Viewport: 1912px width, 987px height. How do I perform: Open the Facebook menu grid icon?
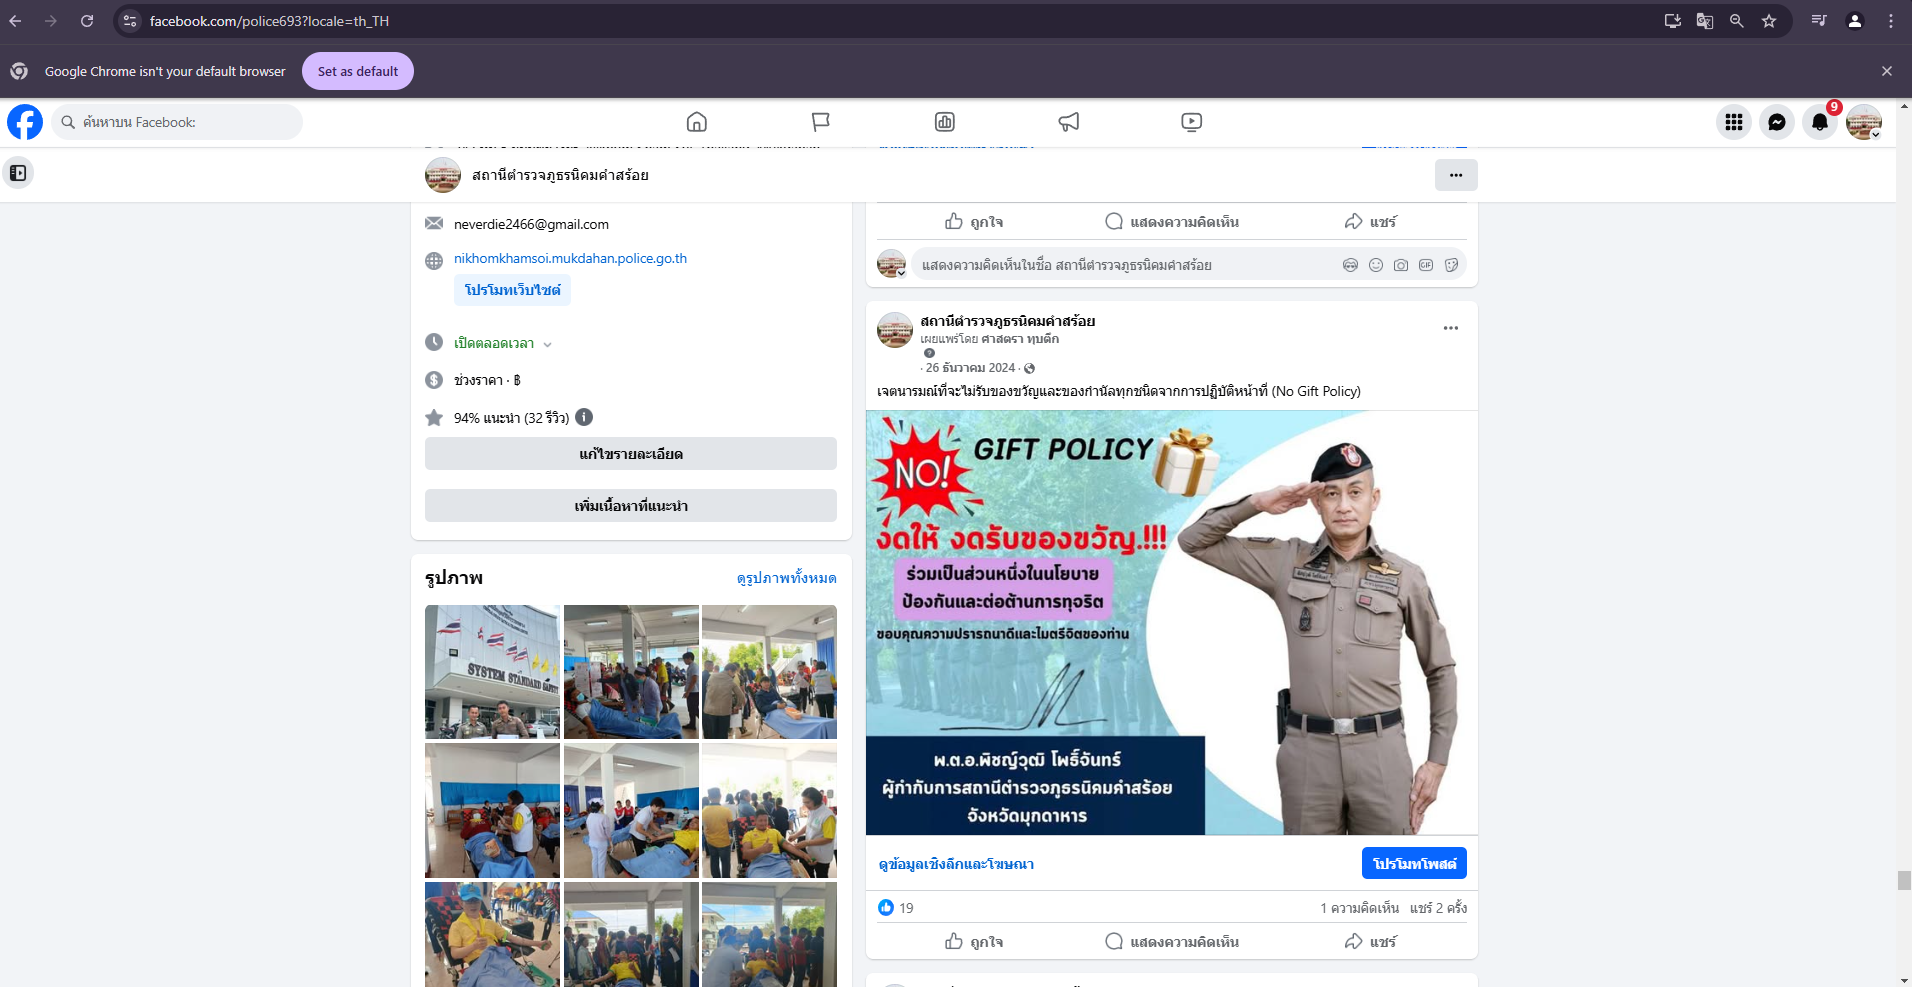point(1733,122)
